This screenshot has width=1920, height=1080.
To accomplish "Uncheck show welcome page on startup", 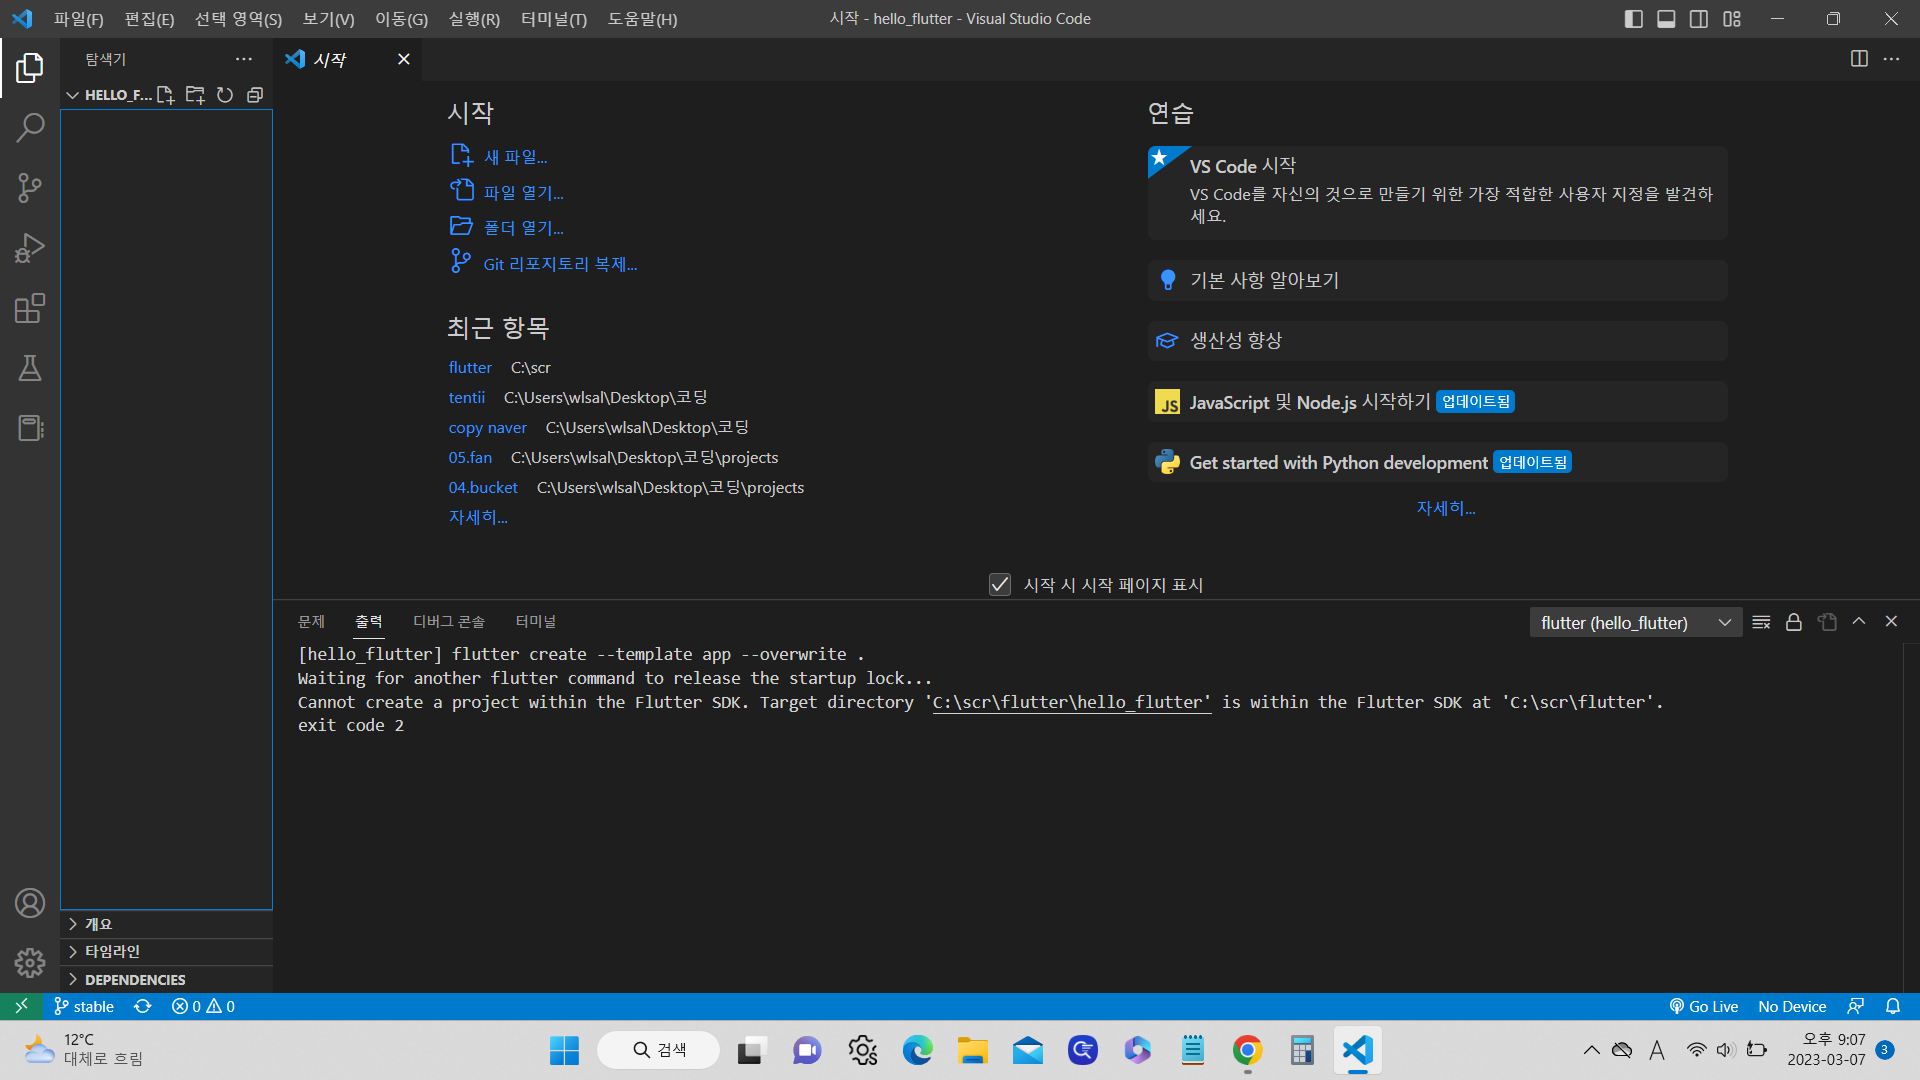I will 1000,585.
